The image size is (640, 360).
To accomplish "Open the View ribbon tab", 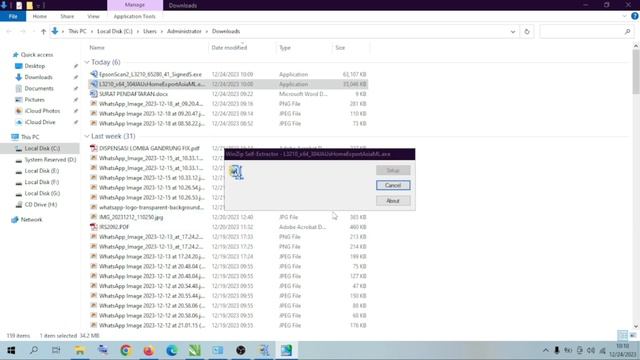I will tap(93, 16).
